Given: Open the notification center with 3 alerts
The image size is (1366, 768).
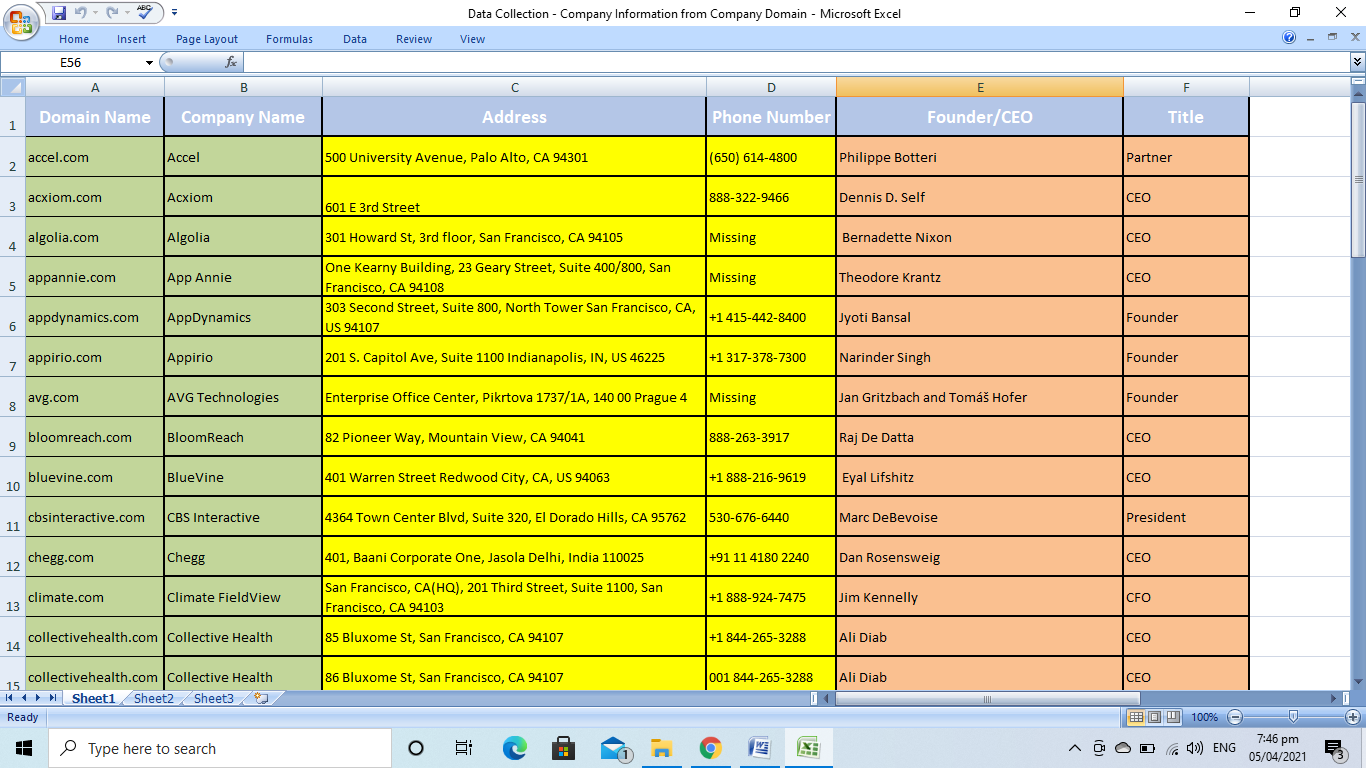Looking at the screenshot, I should [1334, 748].
